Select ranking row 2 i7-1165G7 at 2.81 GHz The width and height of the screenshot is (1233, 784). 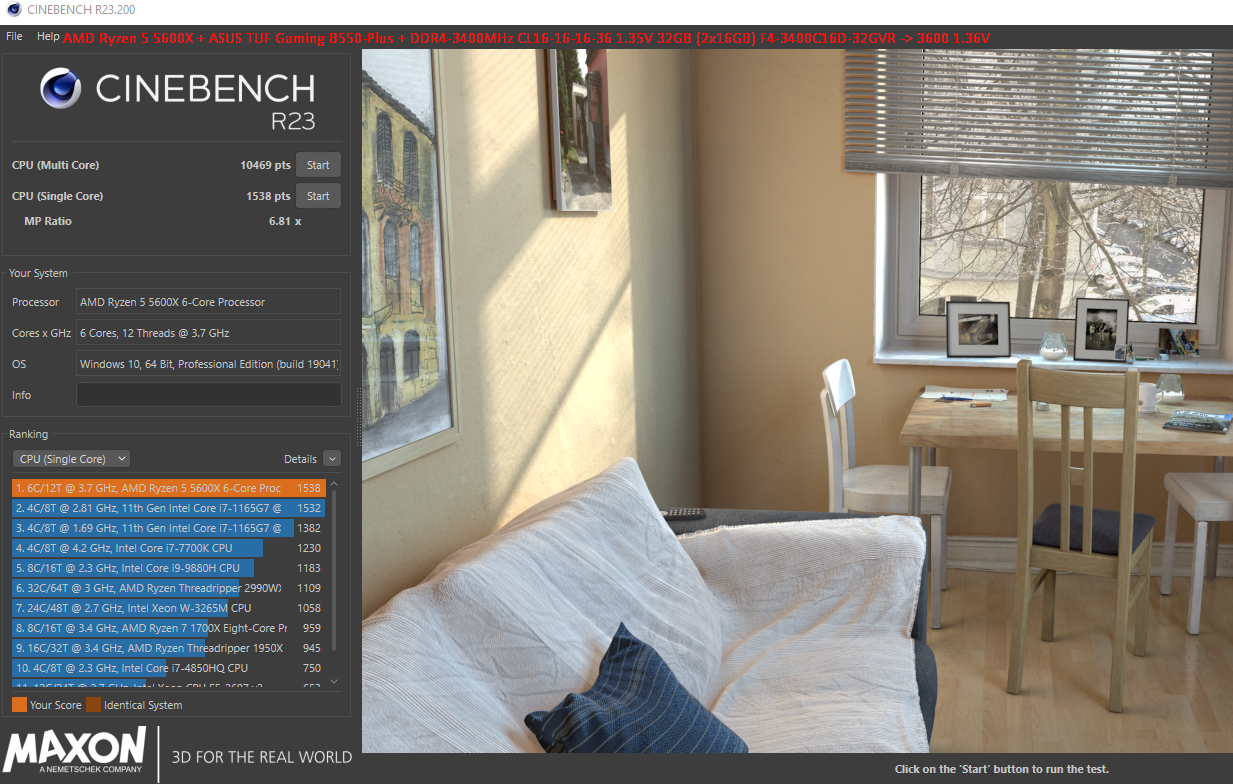[168, 508]
